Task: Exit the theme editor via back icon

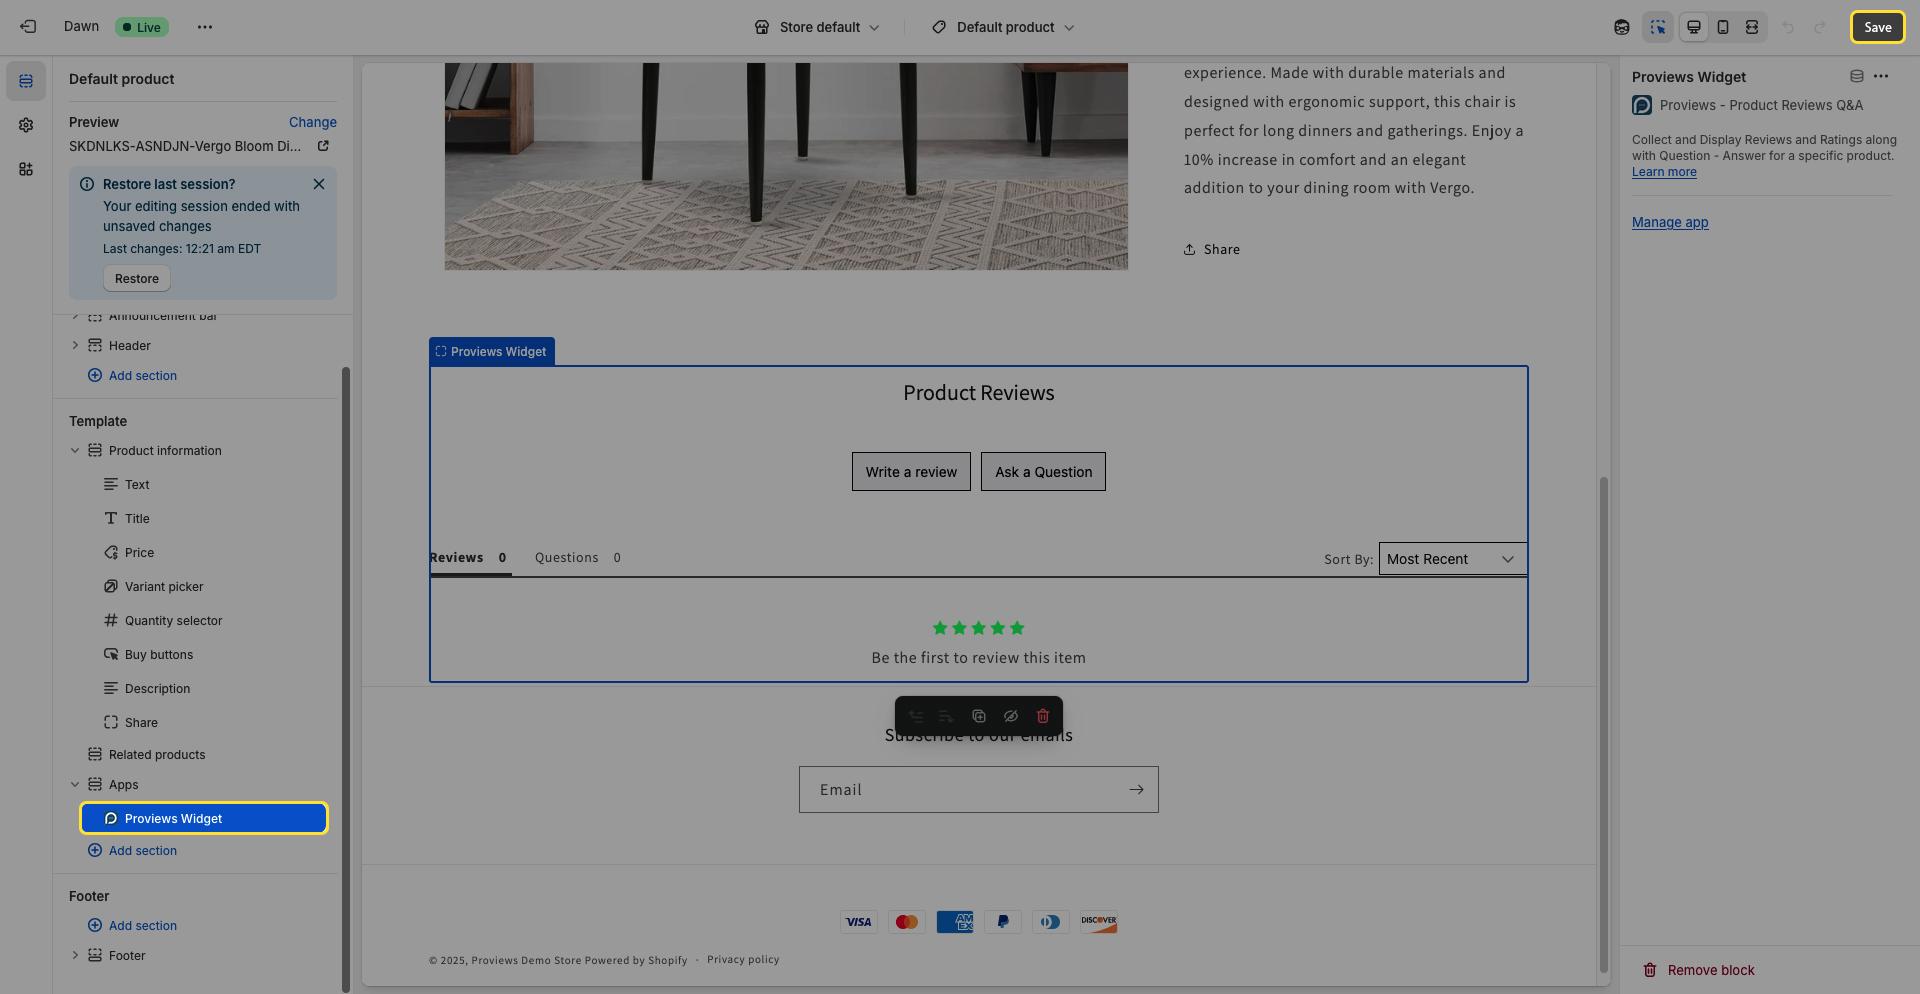Action: [x=28, y=27]
